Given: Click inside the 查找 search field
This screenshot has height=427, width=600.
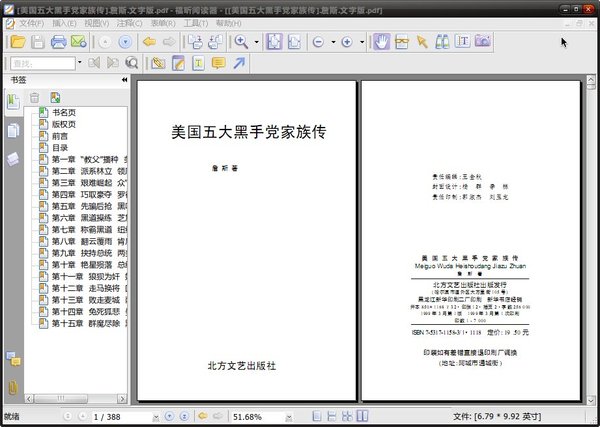Looking at the screenshot, I should [x=43, y=63].
